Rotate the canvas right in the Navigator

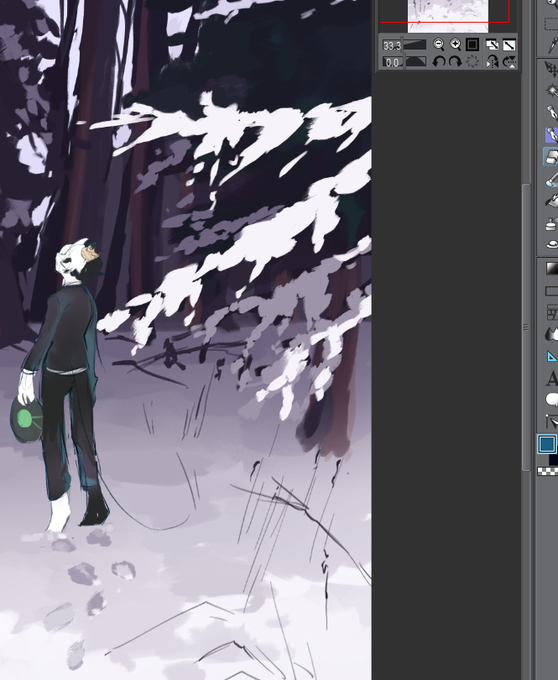coord(455,62)
